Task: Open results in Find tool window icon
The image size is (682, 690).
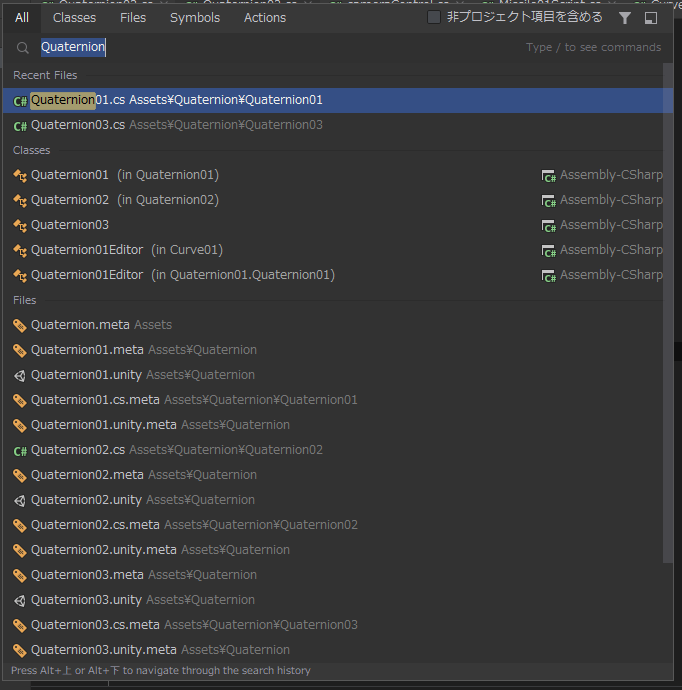Action: (651, 18)
